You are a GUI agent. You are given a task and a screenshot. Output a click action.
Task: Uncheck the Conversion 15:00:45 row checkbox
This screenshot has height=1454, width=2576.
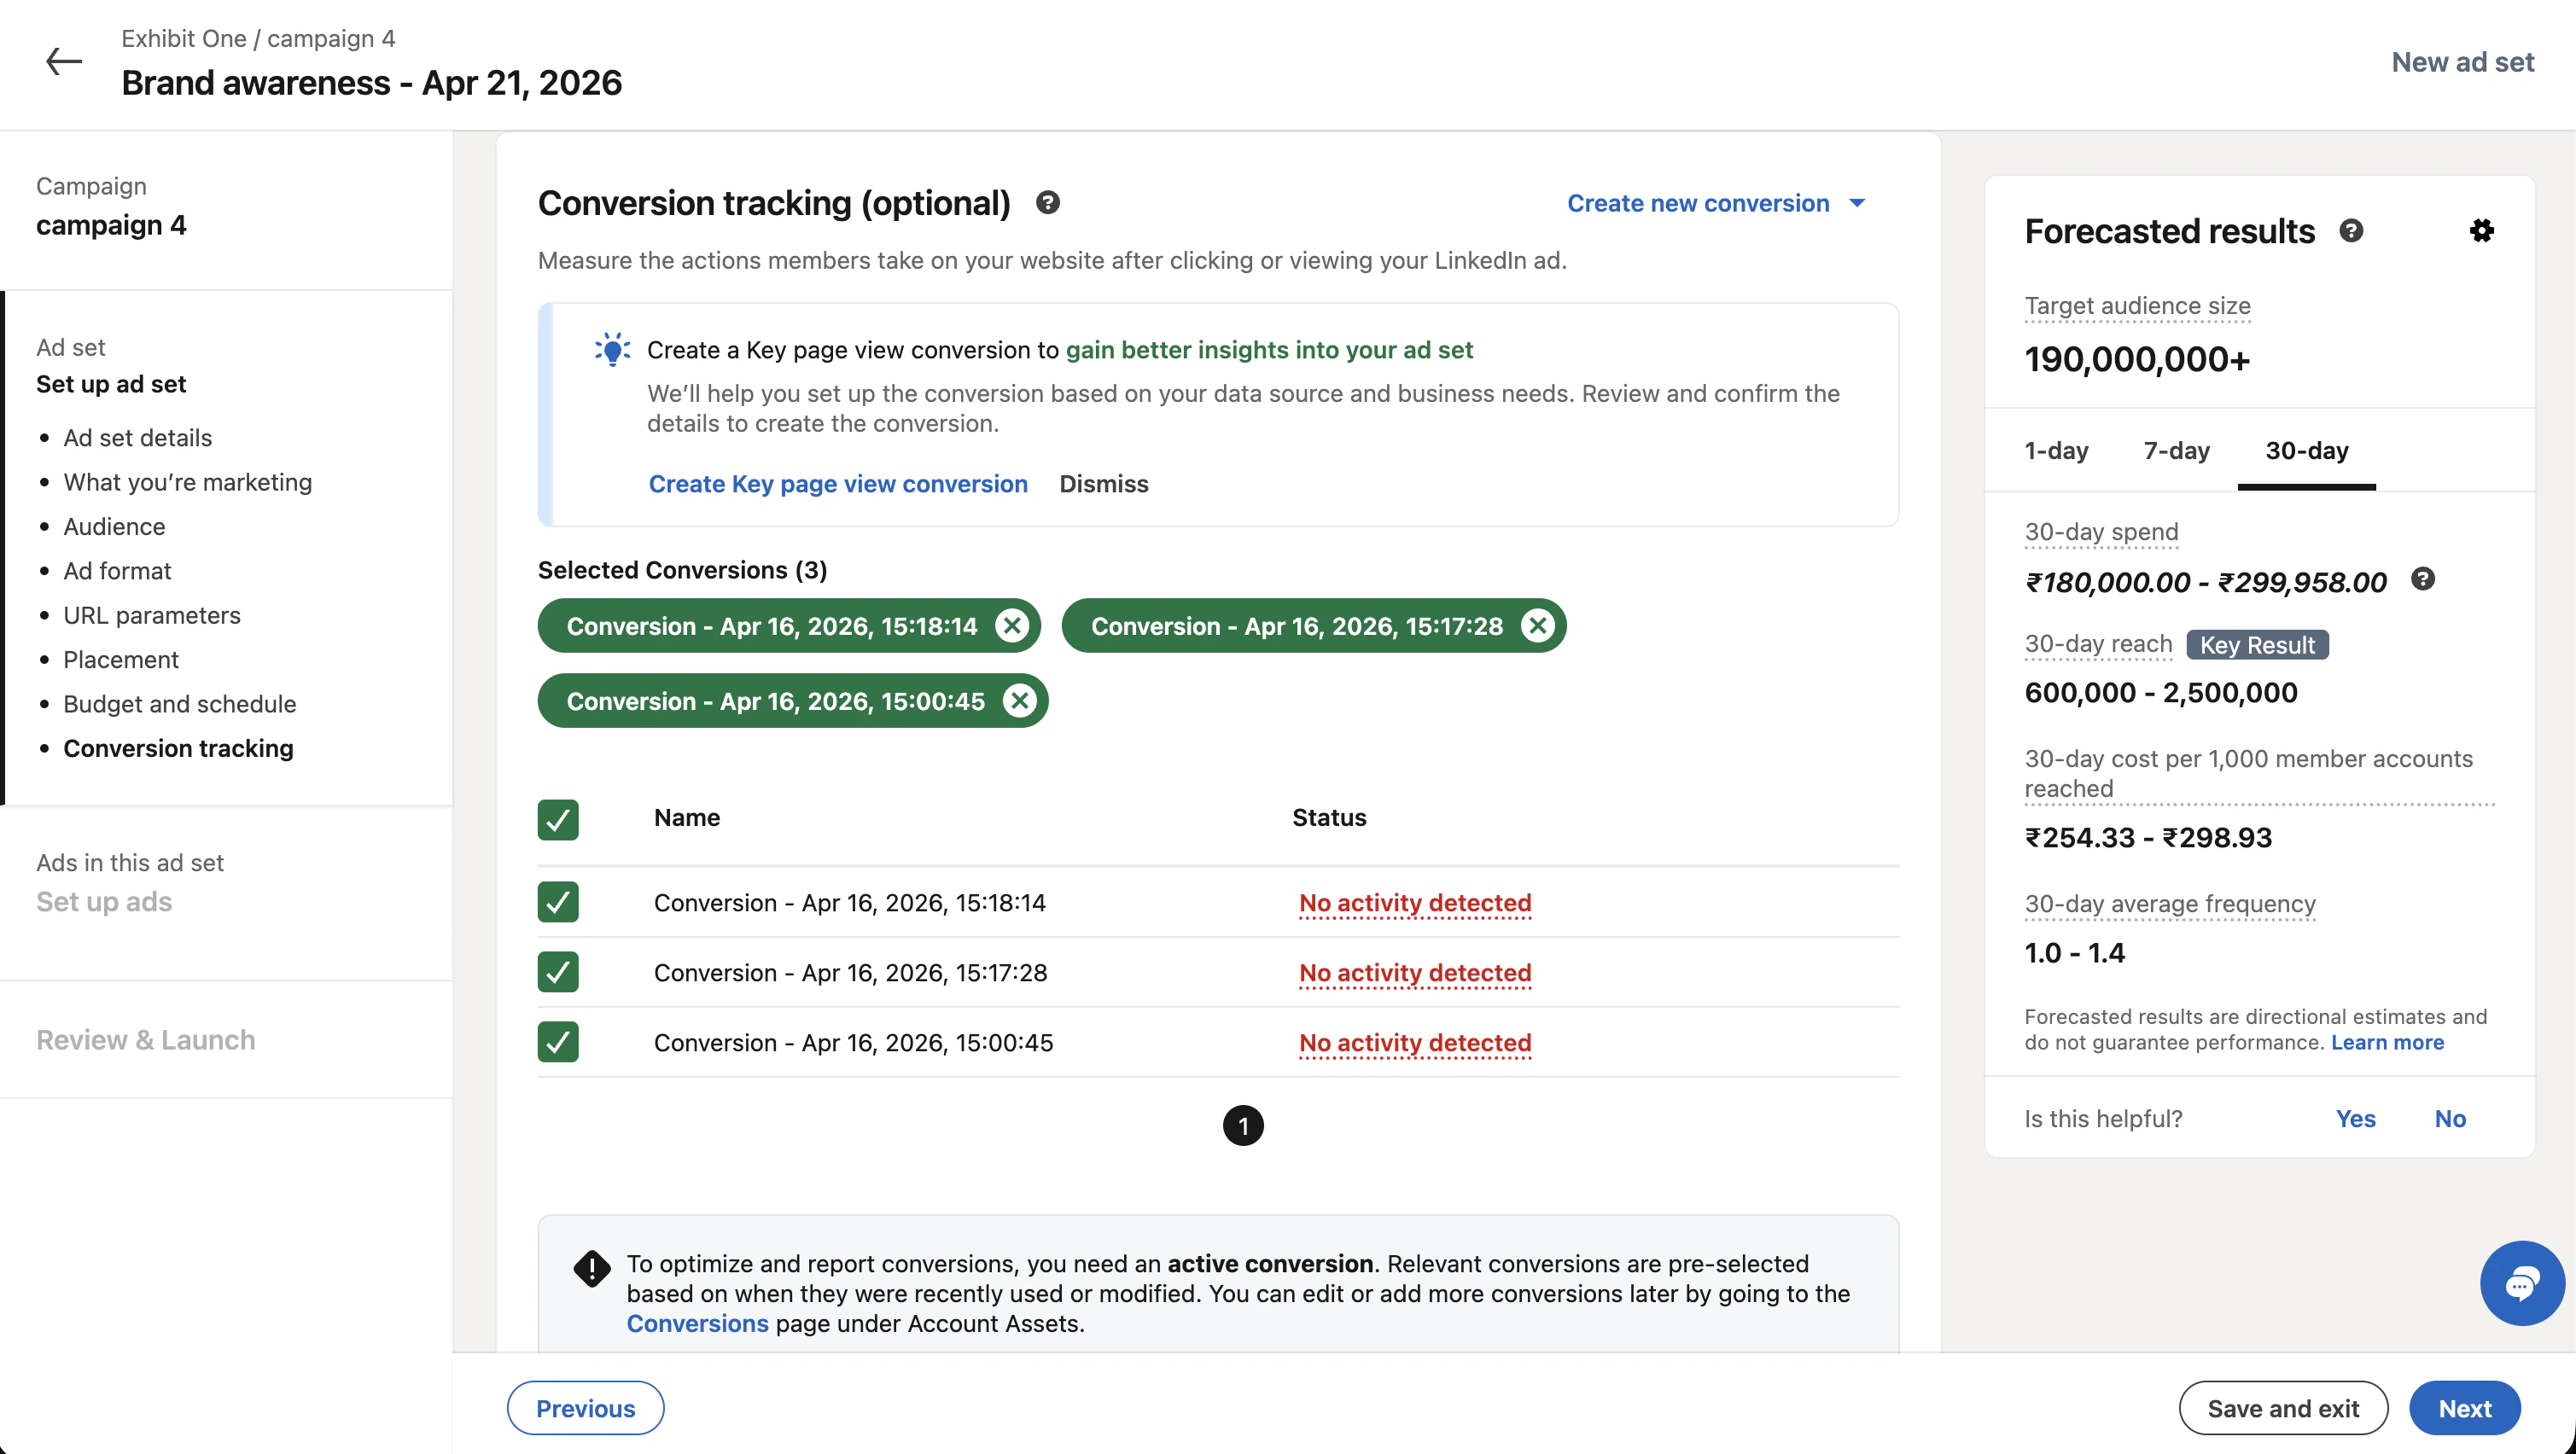[557, 1042]
